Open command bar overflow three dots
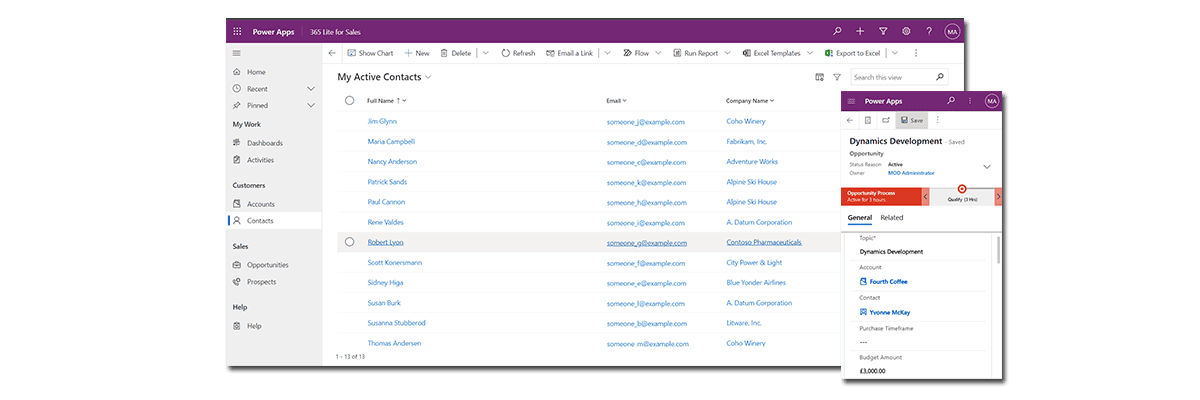The height and width of the screenshot is (400, 1200). [916, 53]
